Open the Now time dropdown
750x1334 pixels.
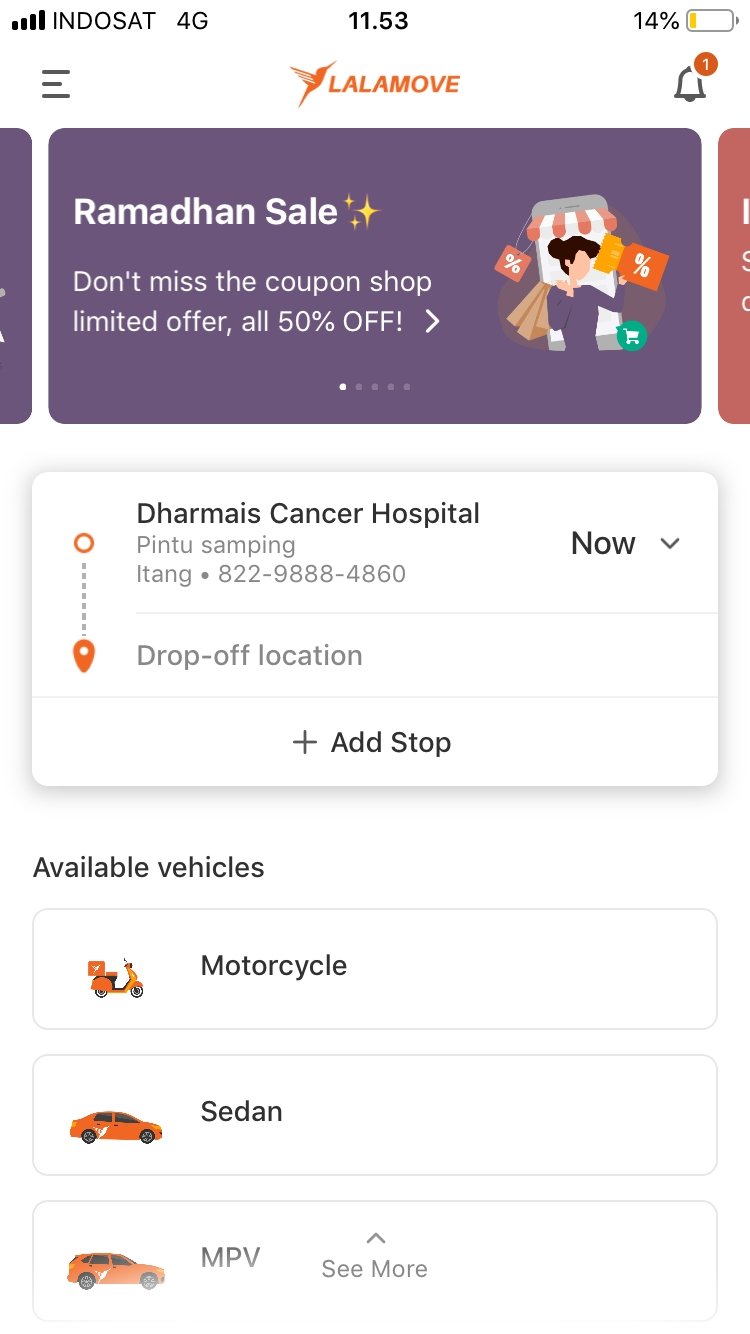tap(625, 543)
